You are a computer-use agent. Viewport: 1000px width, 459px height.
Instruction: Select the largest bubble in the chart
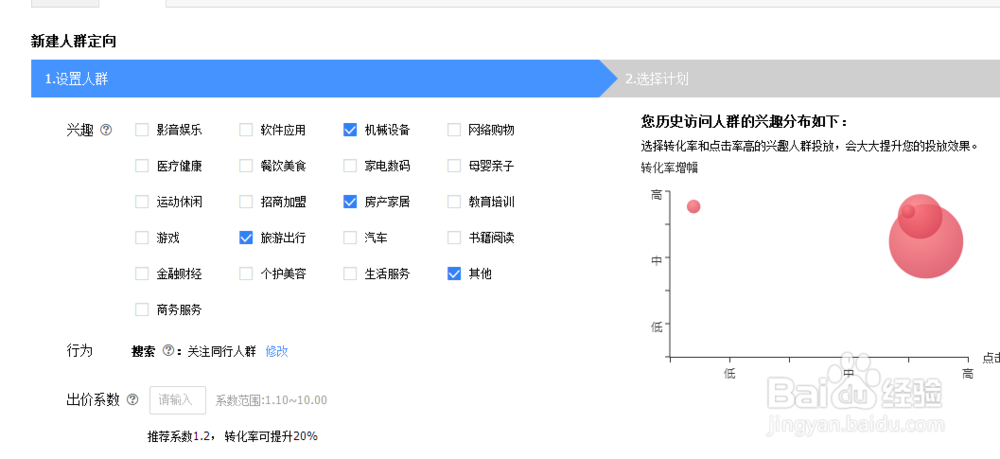pyautogui.click(x=926, y=241)
